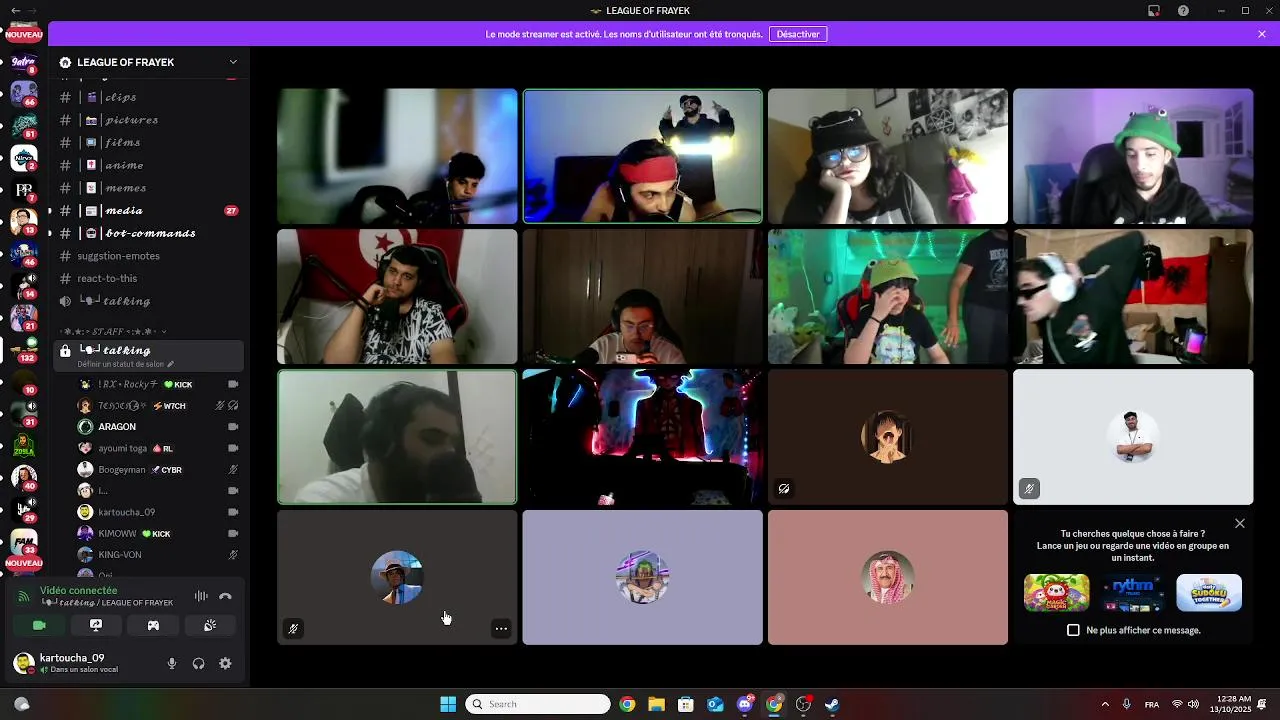1280x720 pixels.
Task: Open the ZOSLA server icon
Action: tap(24, 445)
